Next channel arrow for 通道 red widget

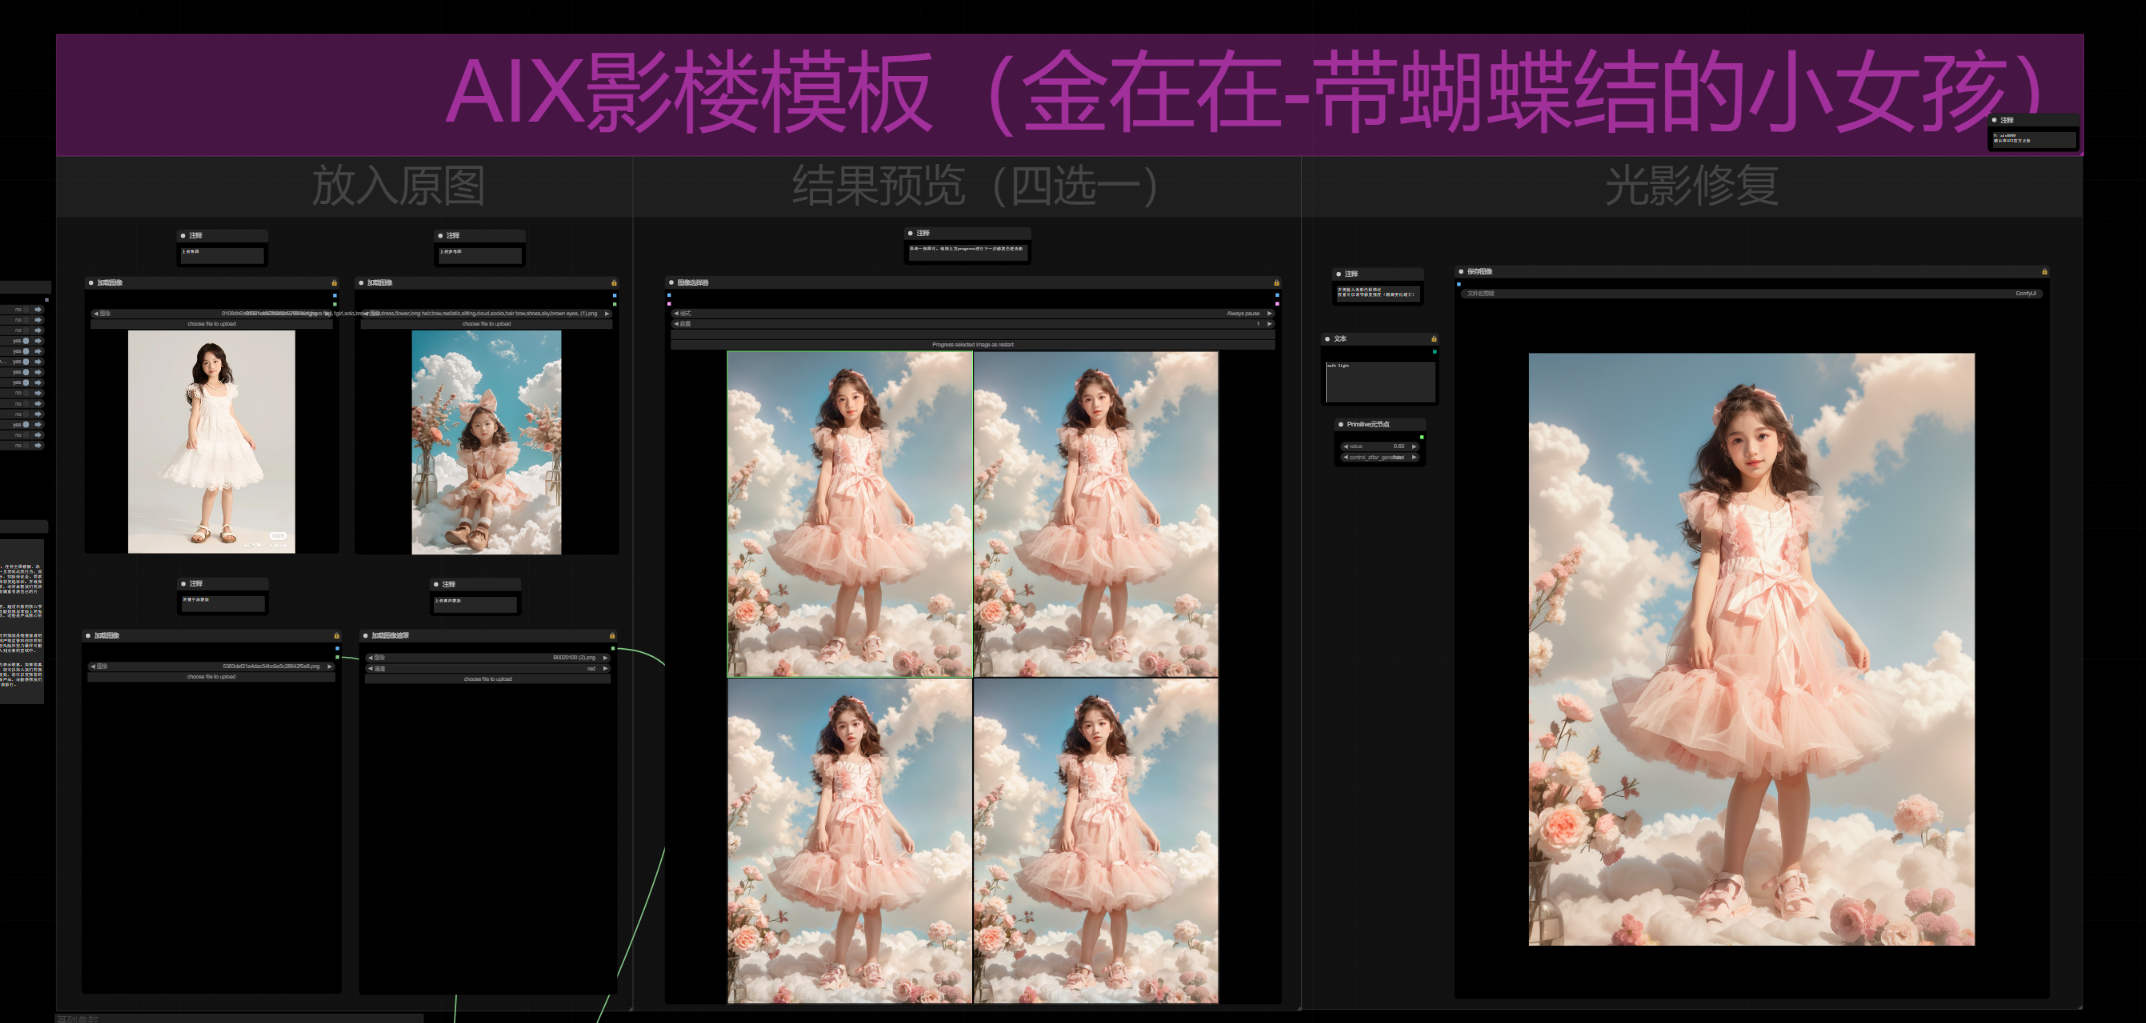pos(605,668)
